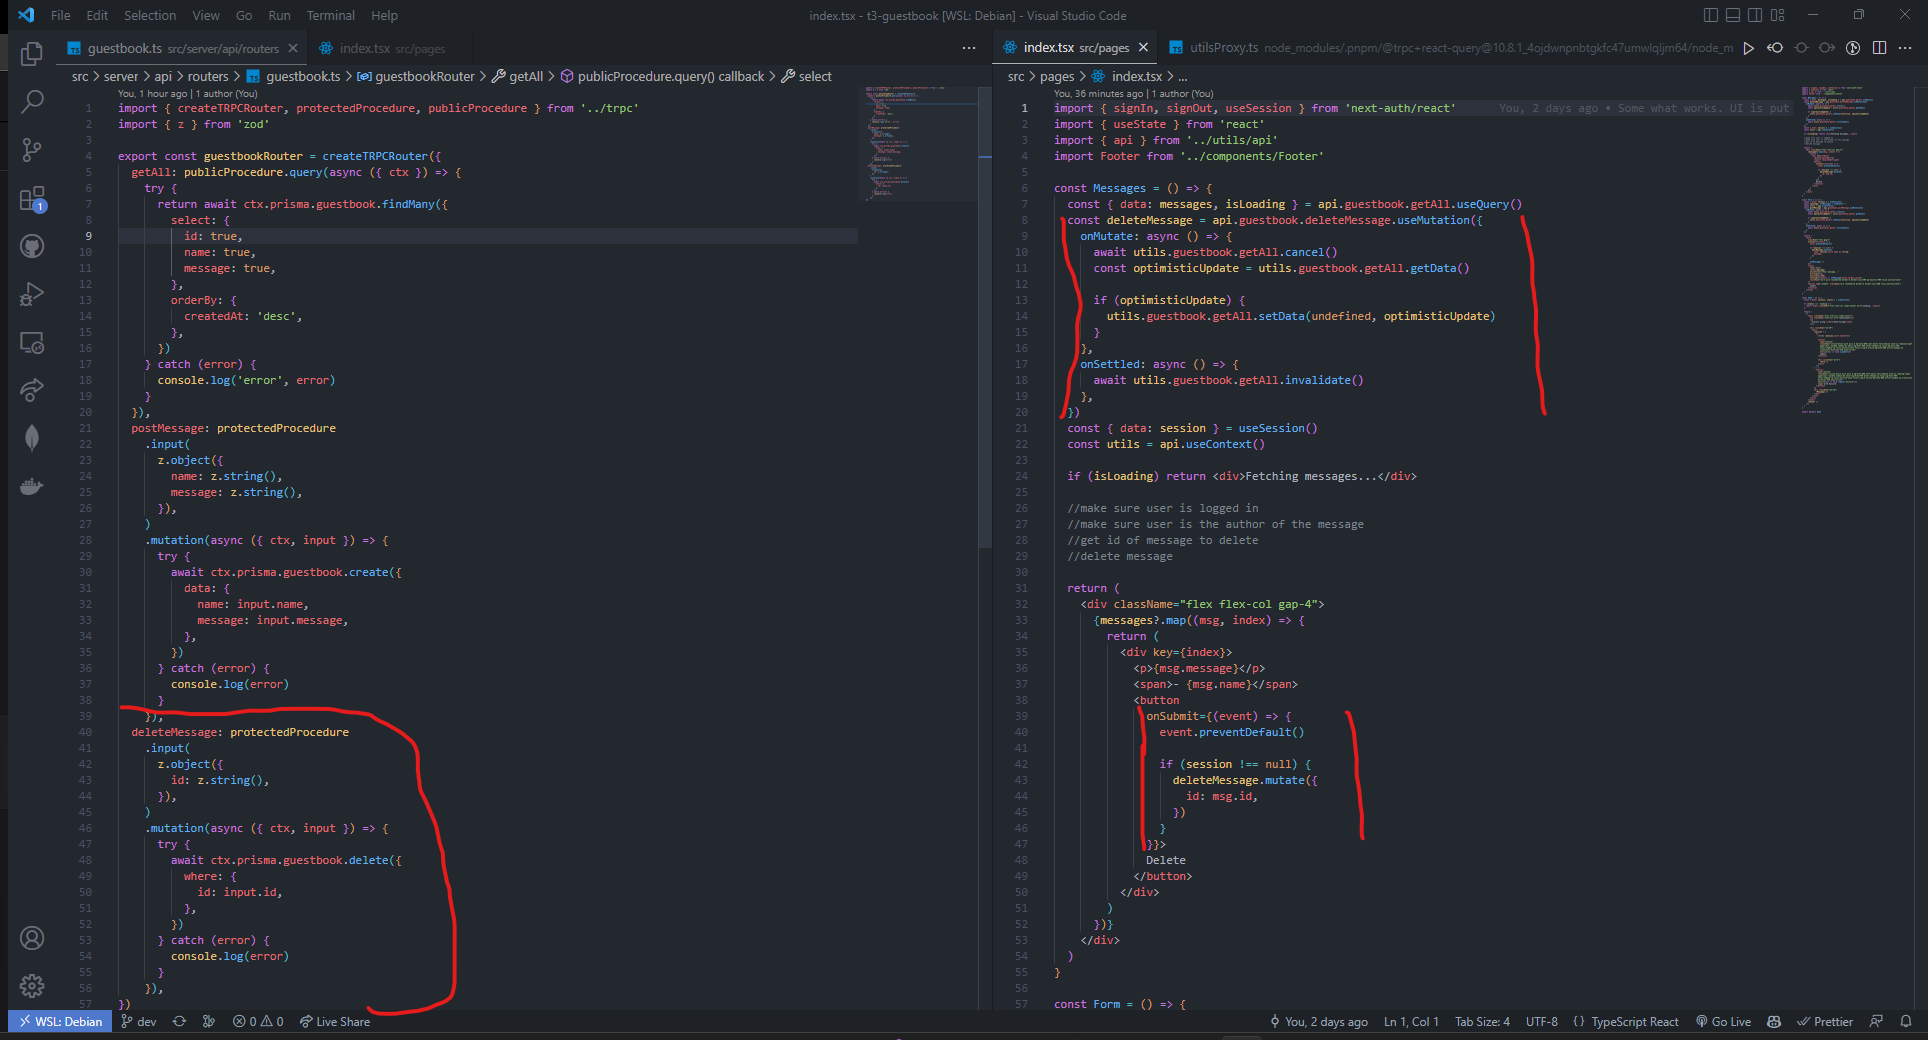
Task: Open the 'api' breadcrumb in left editor
Action: (x=163, y=76)
